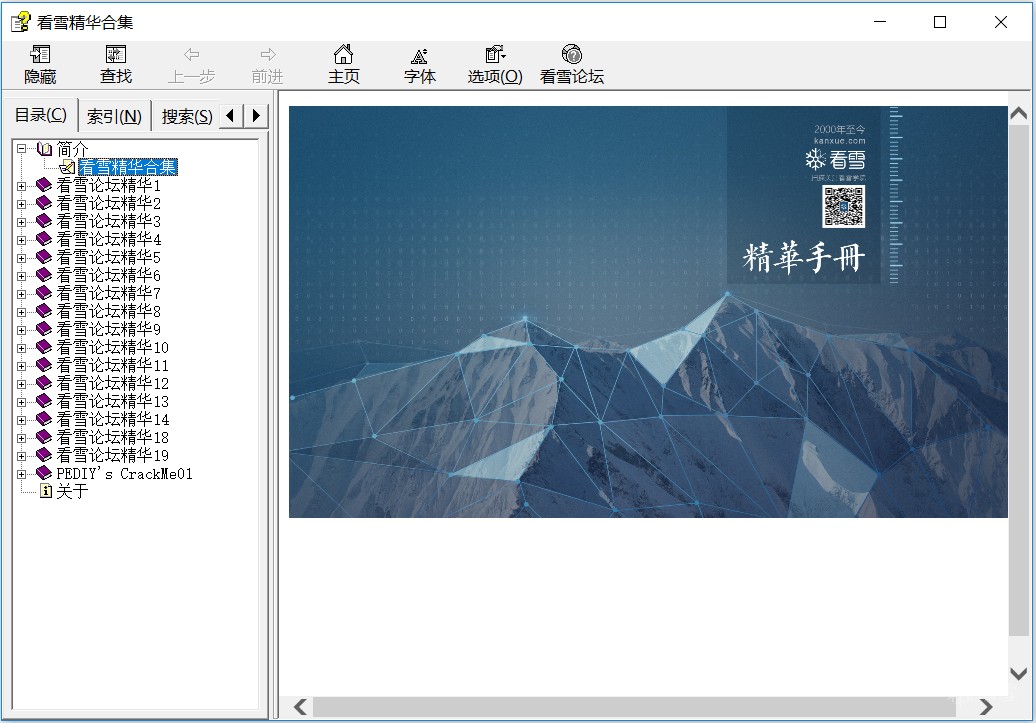The image size is (1036, 723).
Task: Click the page icon beside 看雪精华合集
Action: pyautogui.click(x=67, y=167)
